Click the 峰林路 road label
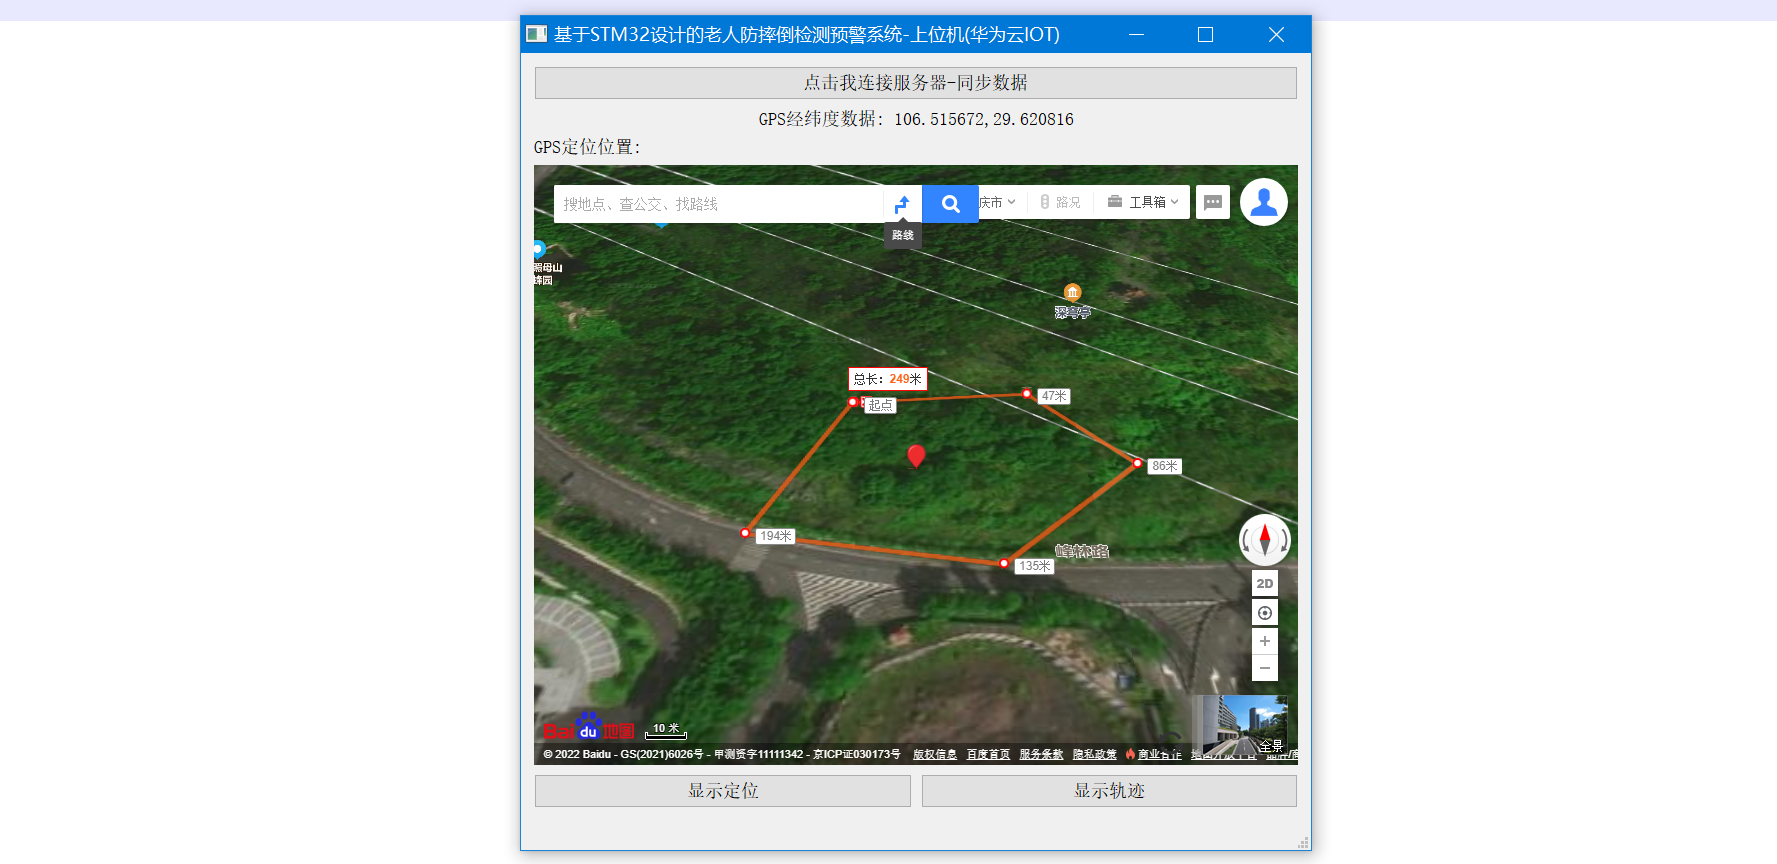 point(1082,551)
